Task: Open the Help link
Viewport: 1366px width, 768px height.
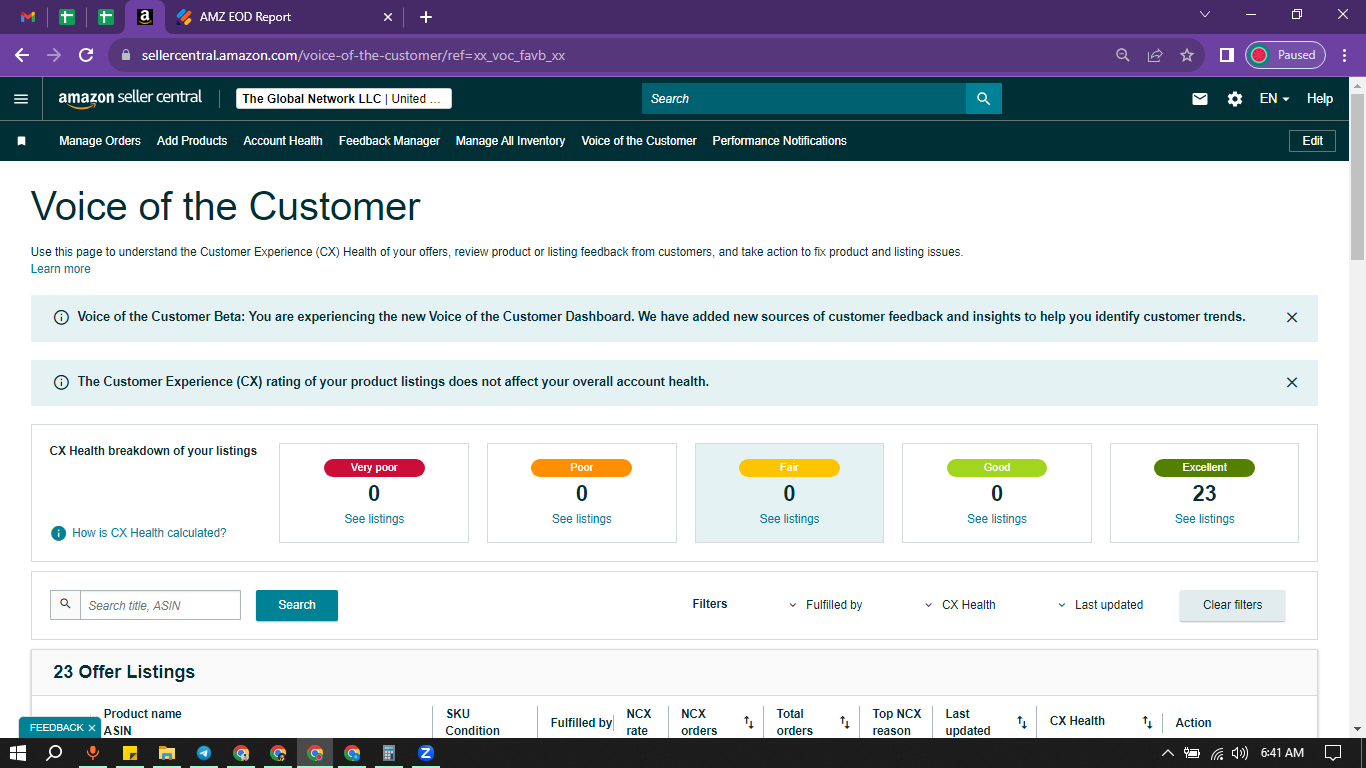Action: click(1320, 99)
